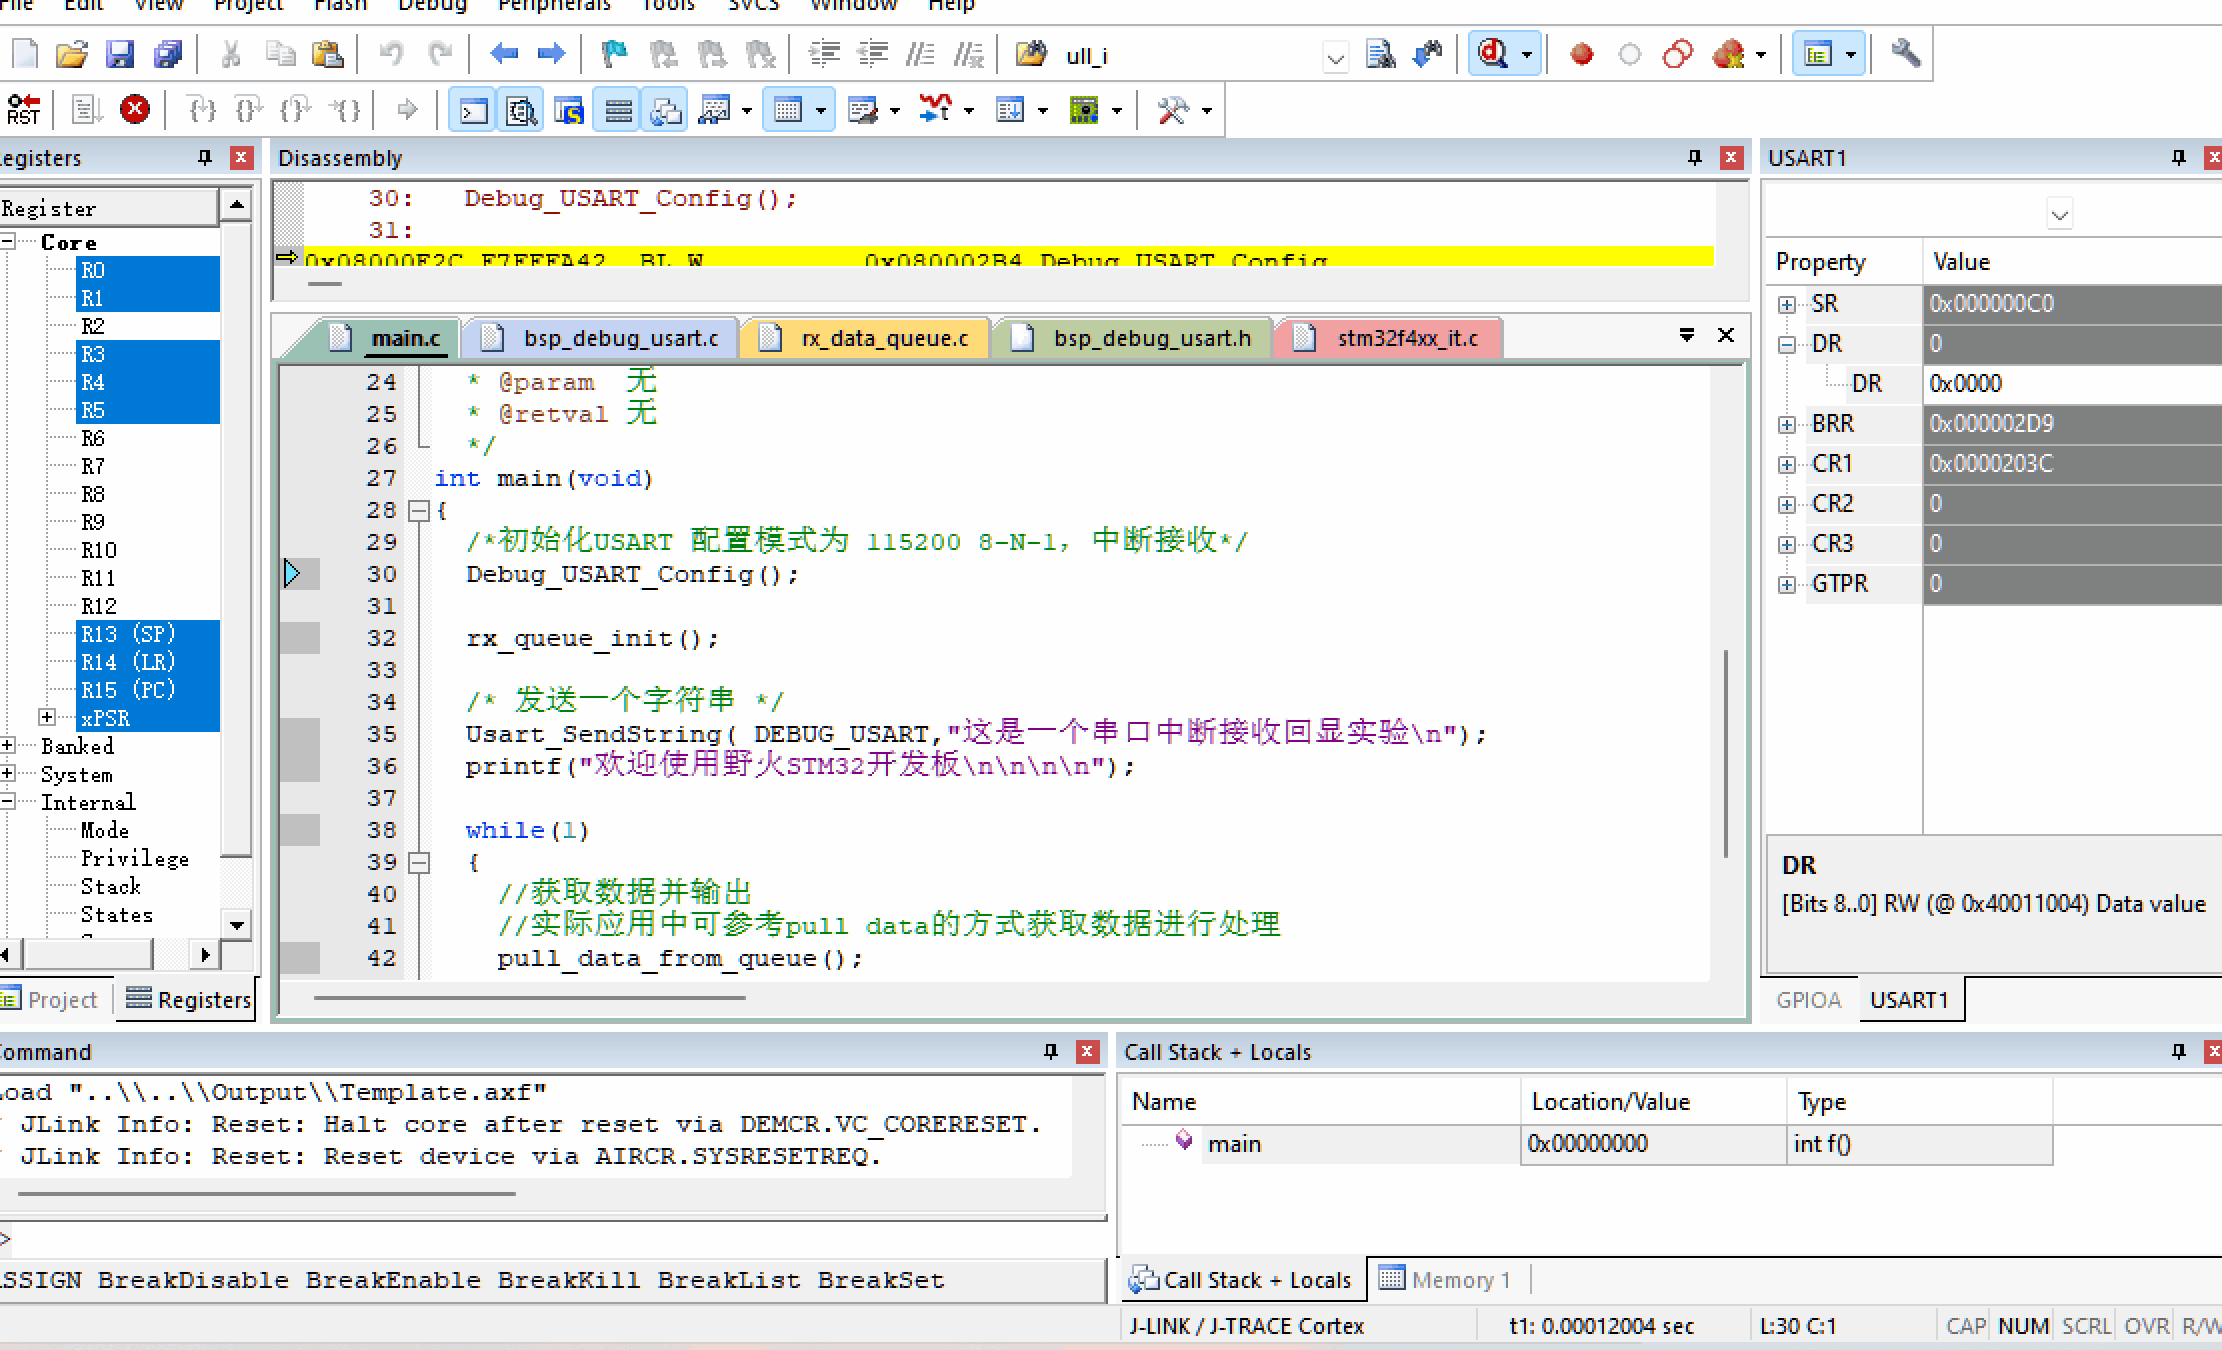Expand the SR register property
Image resolution: width=2222 pixels, height=1350 pixels.
tap(1787, 304)
